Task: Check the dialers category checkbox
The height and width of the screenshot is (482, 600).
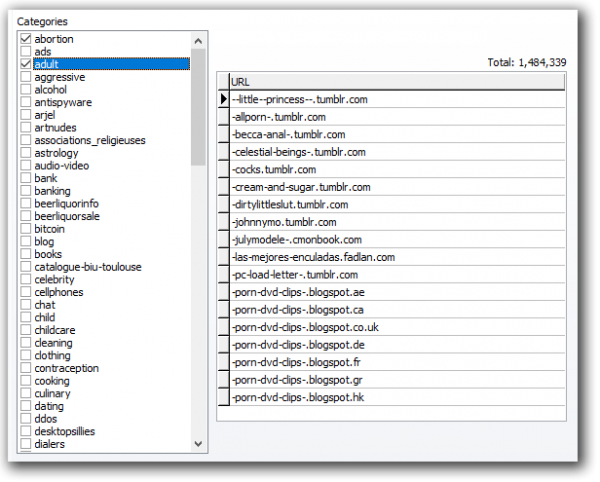Action: tap(26, 444)
